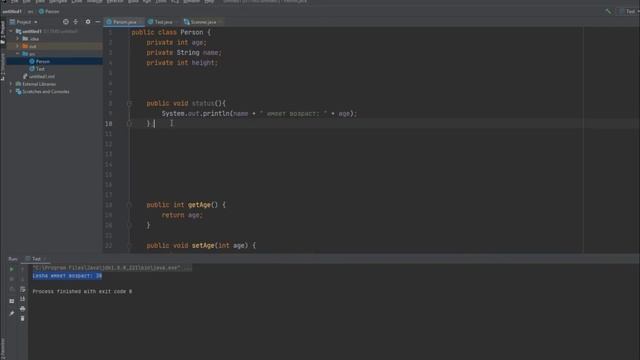640x360 pixels.
Task: Click the 'public class Person {' declaration line
Action: (x=171, y=32)
